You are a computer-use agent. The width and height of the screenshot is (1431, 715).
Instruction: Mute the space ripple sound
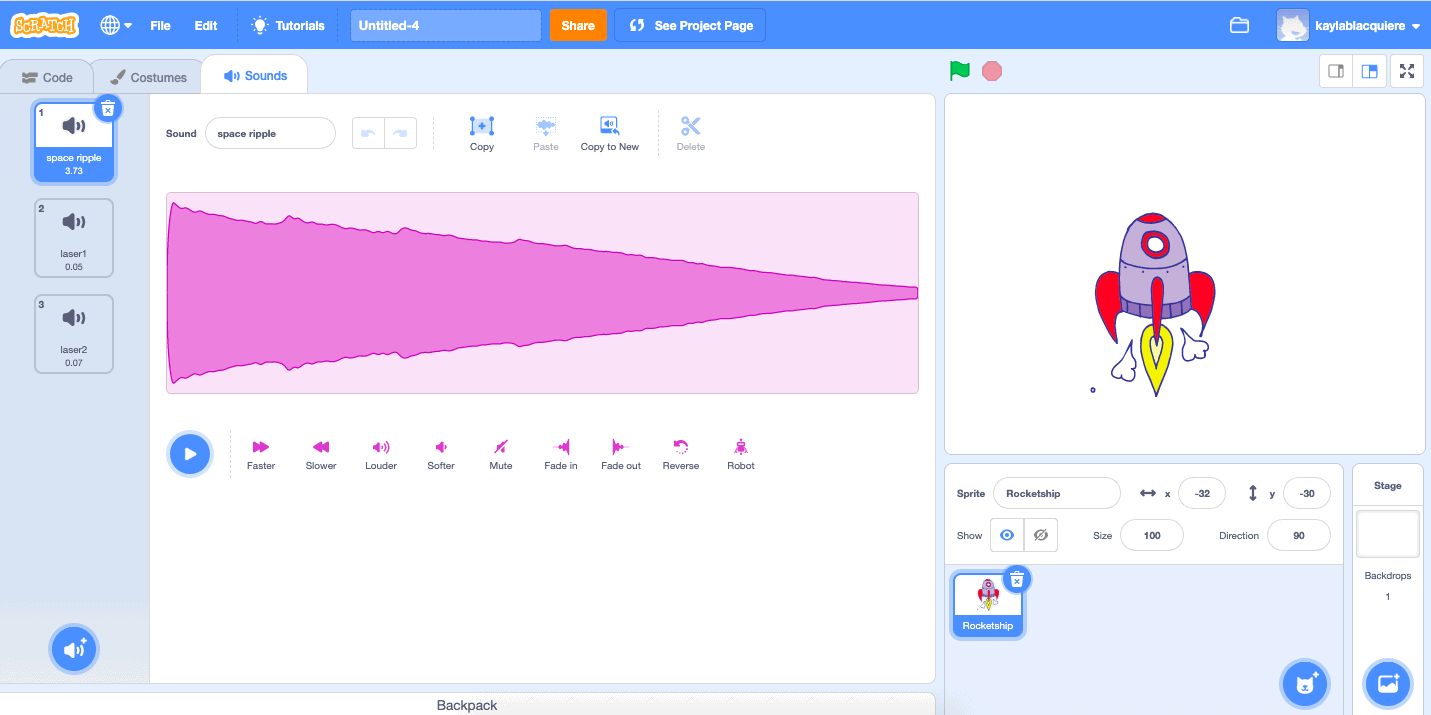[x=500, y=452]
